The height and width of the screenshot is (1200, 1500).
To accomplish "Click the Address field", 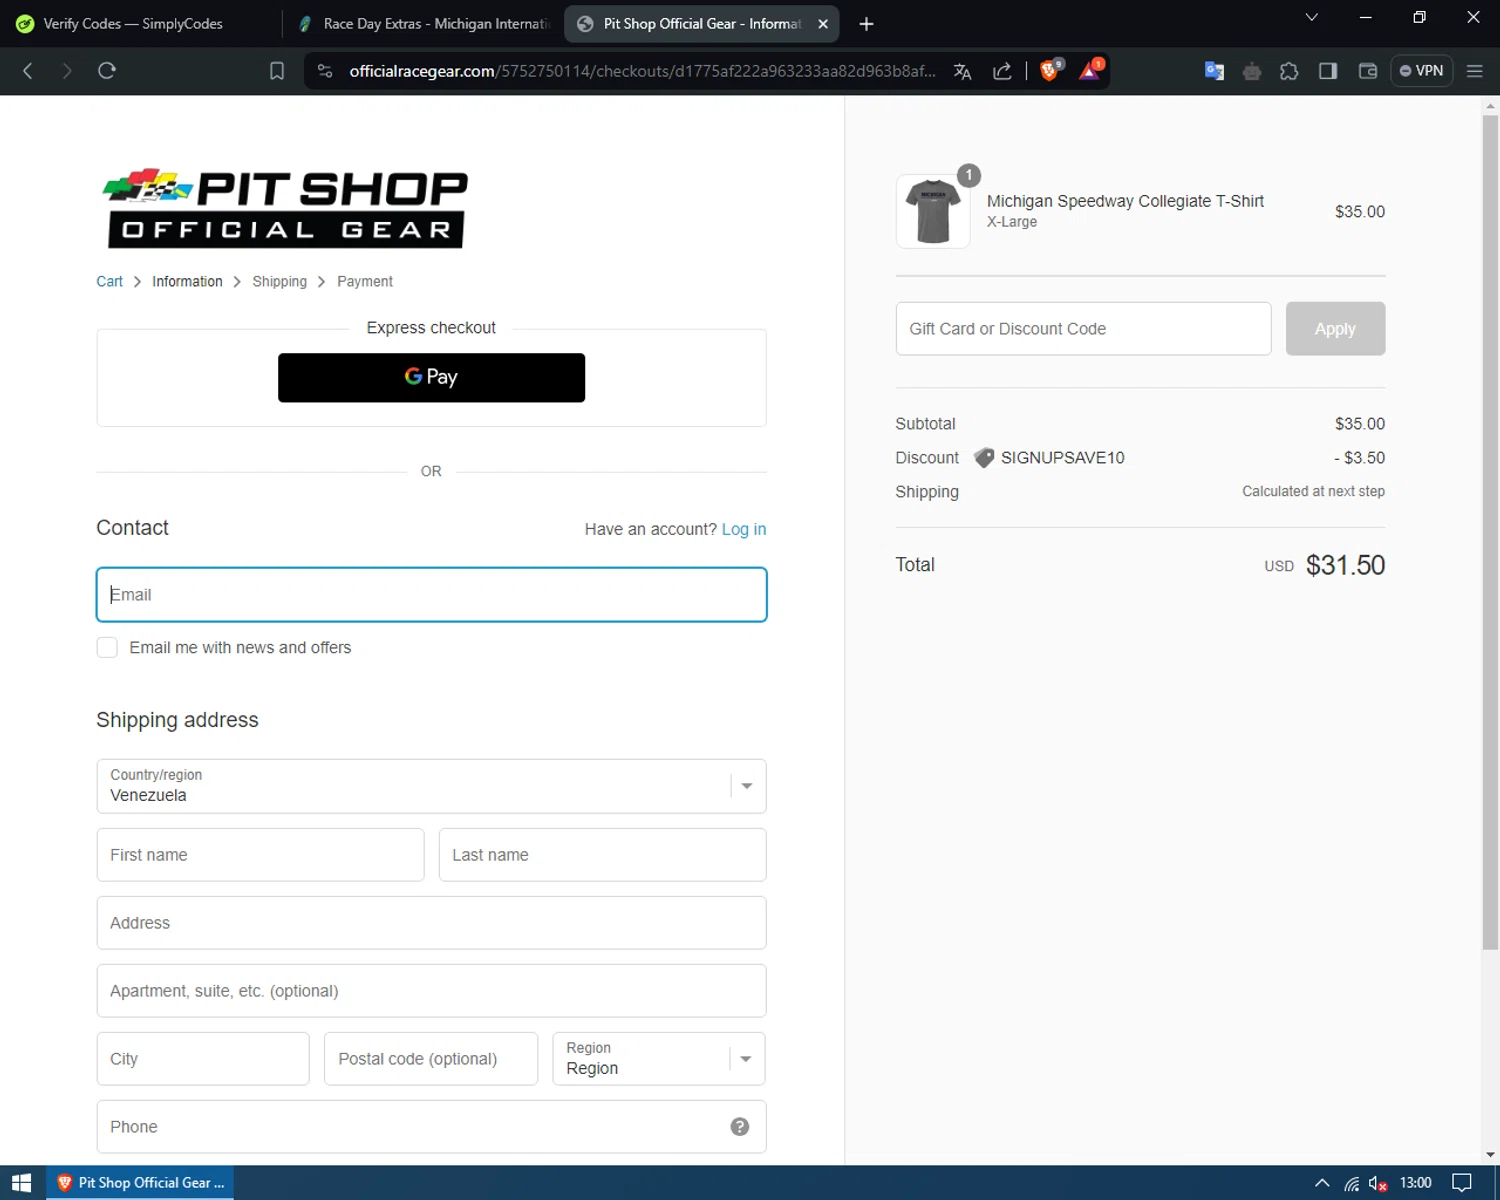I will point(431,923).
